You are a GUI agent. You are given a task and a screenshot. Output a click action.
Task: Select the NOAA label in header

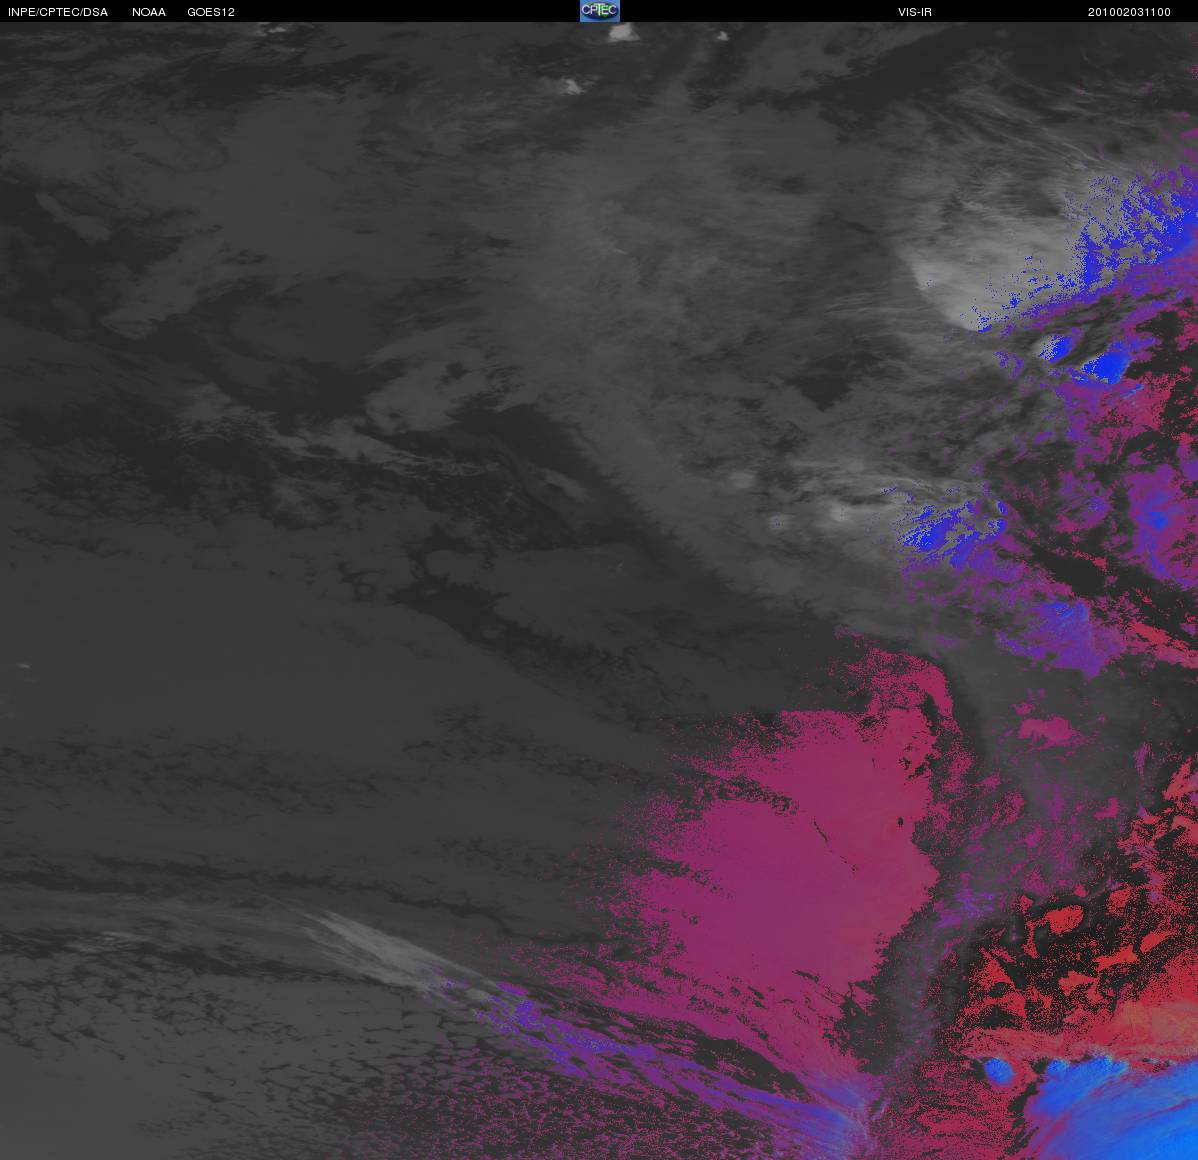[149, 12]
